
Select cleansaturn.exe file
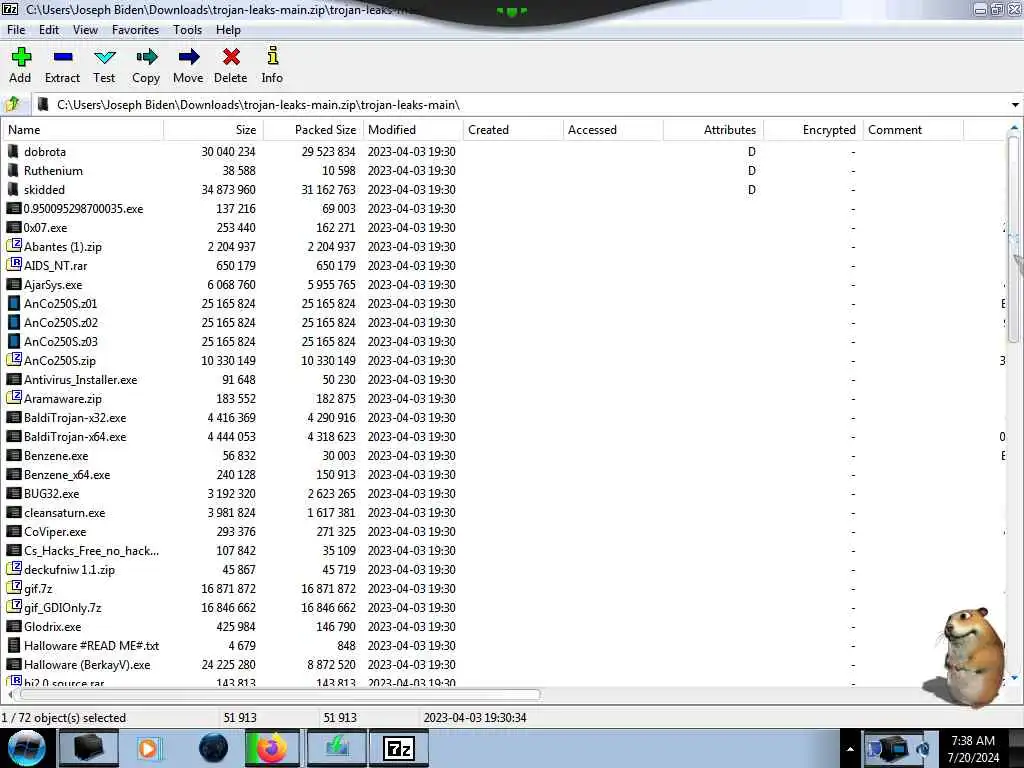point(65,513)
